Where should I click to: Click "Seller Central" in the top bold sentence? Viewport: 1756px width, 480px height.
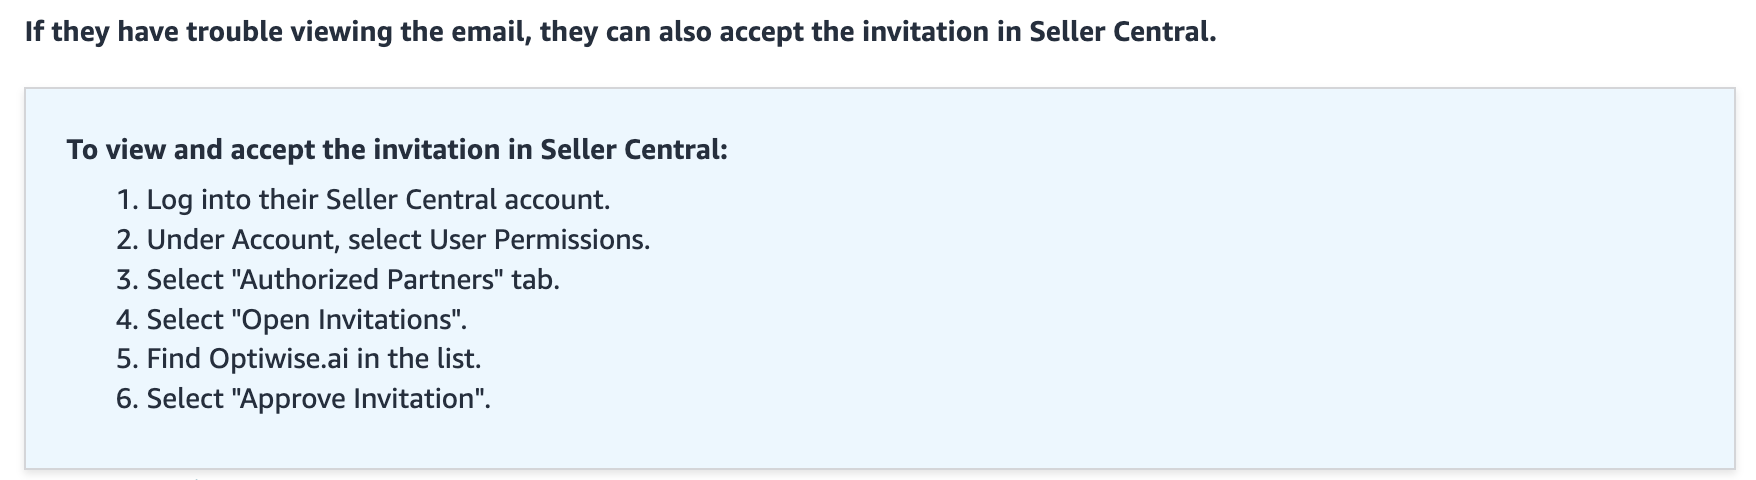pyautogui.click(x=1121, y=32)
